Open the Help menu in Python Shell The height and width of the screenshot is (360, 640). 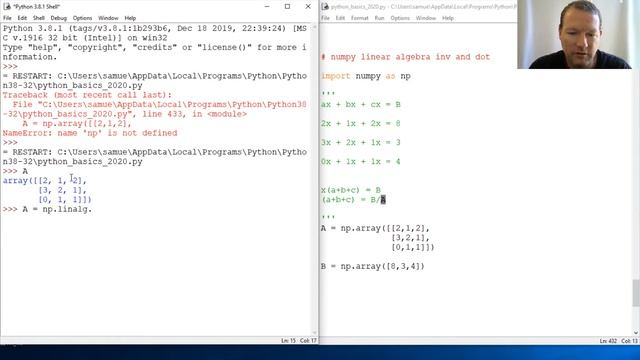coord(130,18)
